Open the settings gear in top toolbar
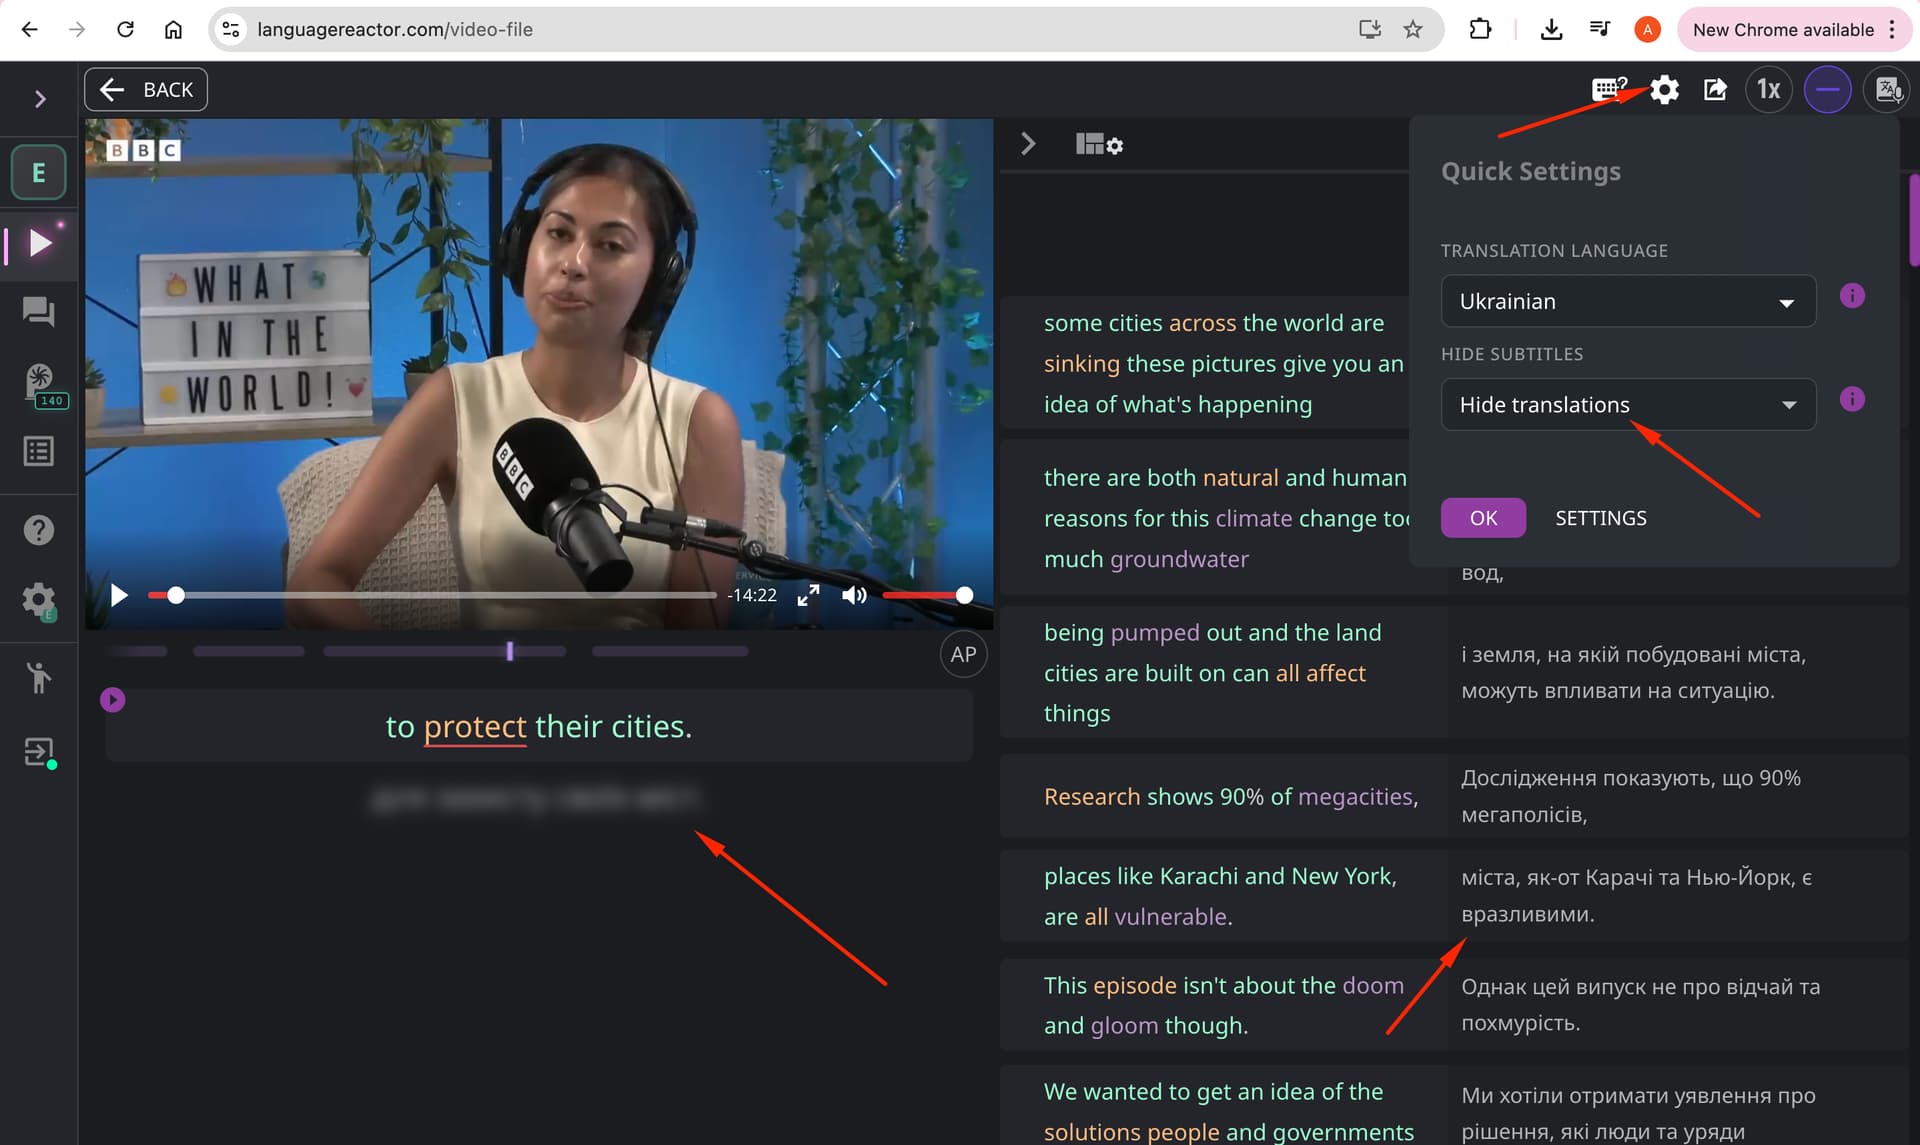Image resolution: width=1920 pixels, height=1145 pixels. [1664, 90]
